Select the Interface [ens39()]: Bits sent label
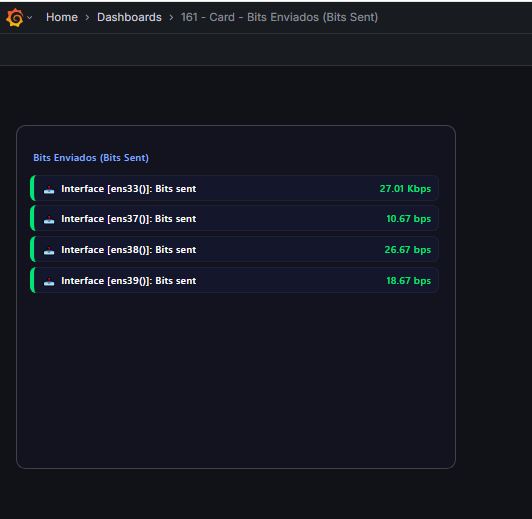Viewport: 532px width, 519px height. point(129,281)
